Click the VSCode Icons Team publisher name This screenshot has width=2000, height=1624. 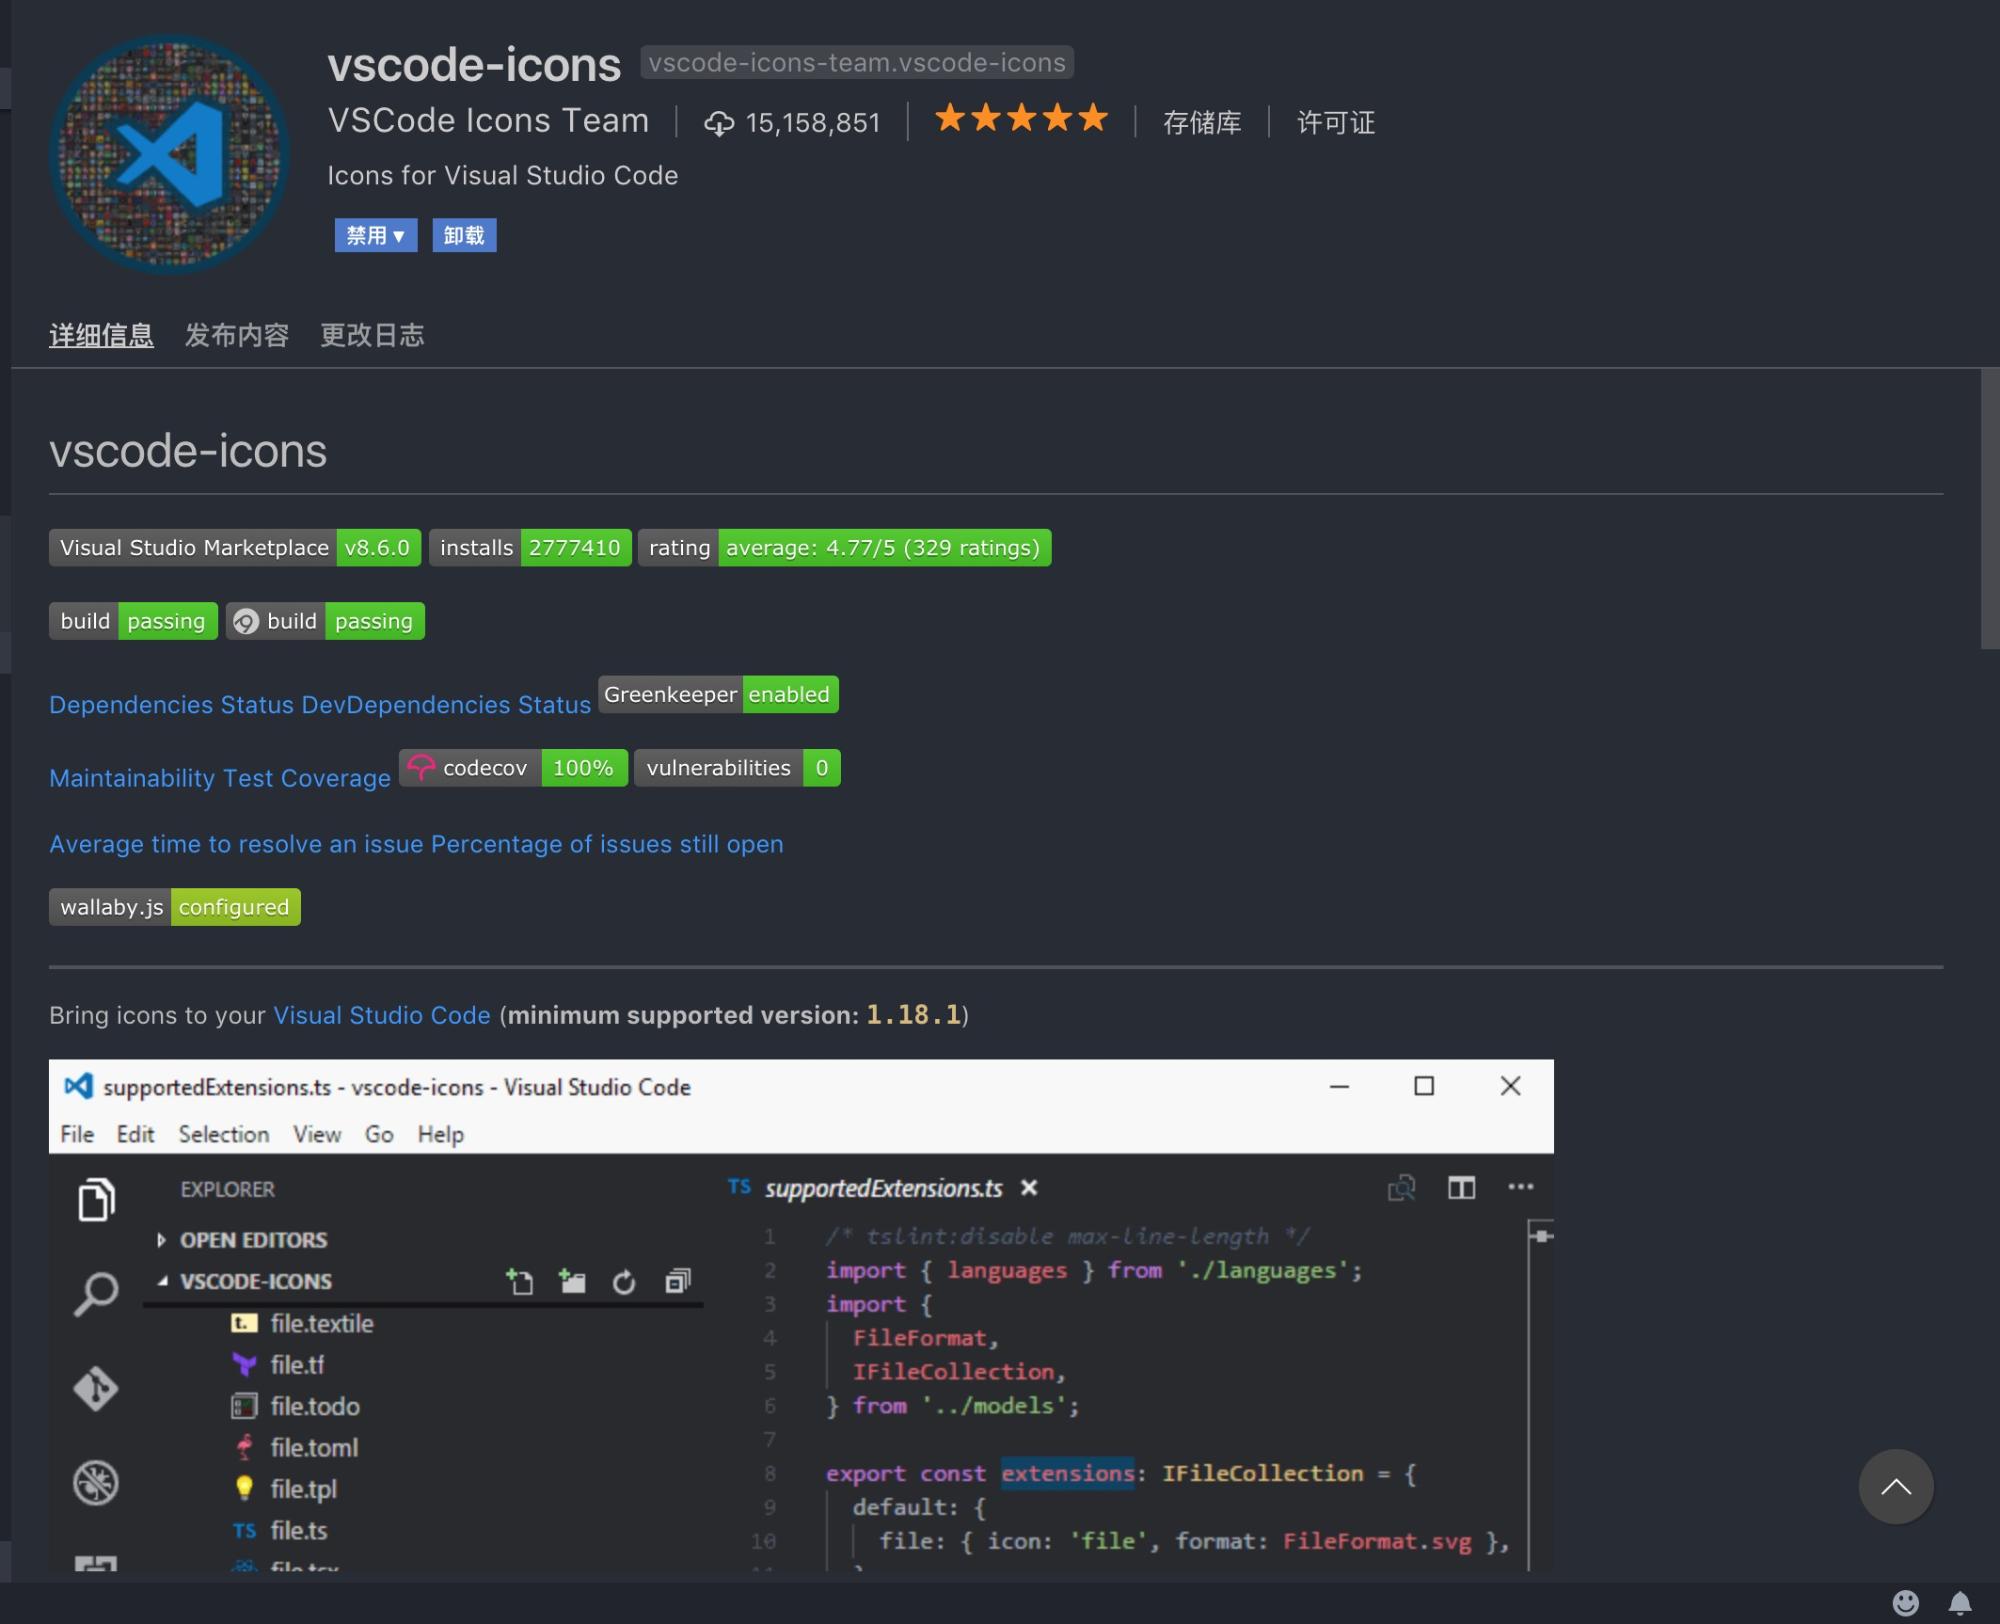click(x=488, y=120)
